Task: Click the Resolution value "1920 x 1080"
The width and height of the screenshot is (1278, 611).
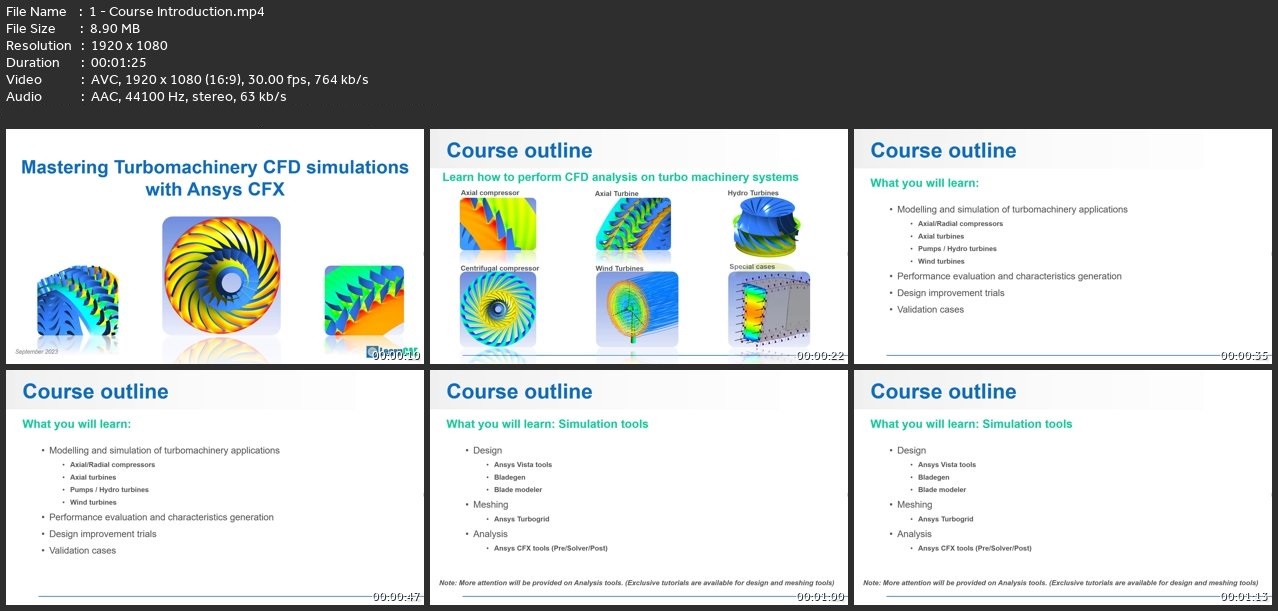Action: tap(129, 46)
